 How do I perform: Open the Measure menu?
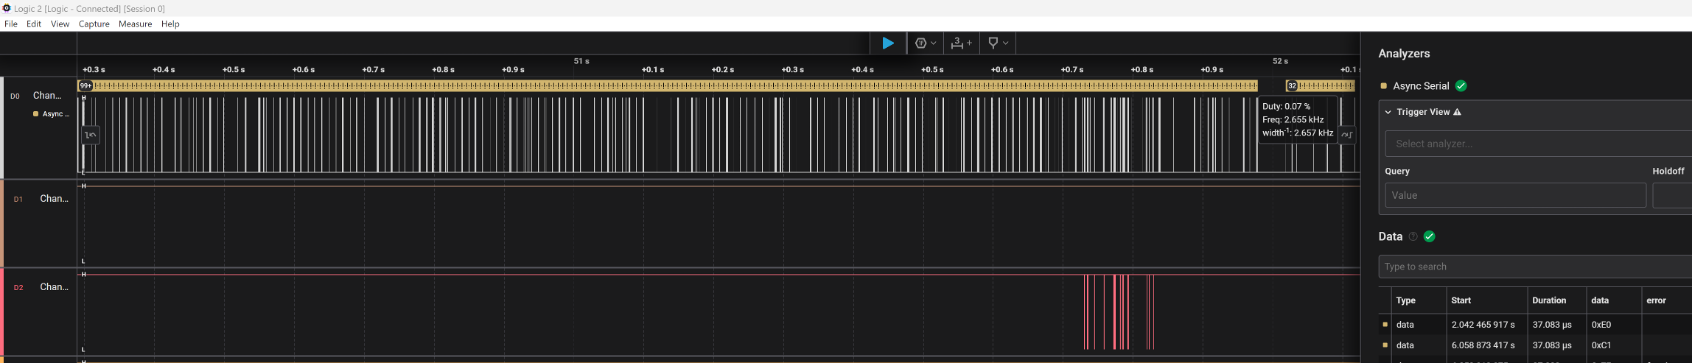click(x=135, y=24)
